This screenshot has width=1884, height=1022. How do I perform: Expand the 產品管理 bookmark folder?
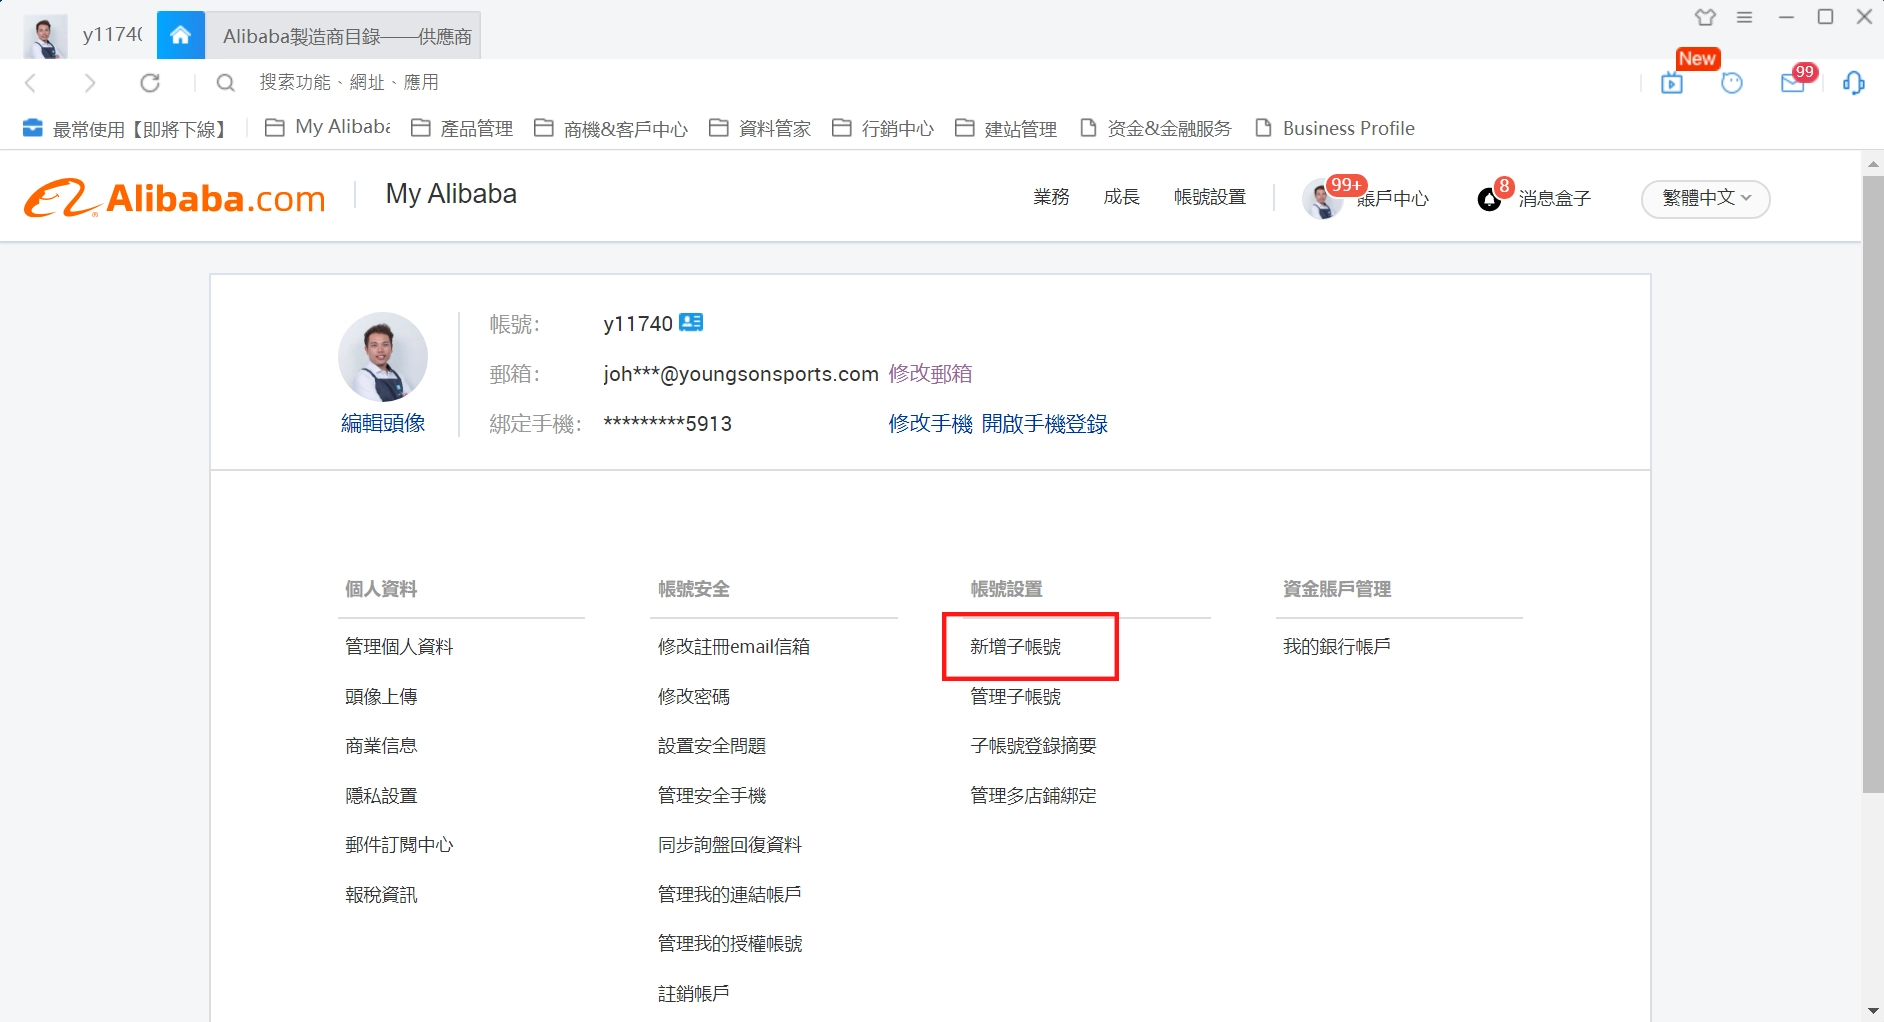(462, 128)
